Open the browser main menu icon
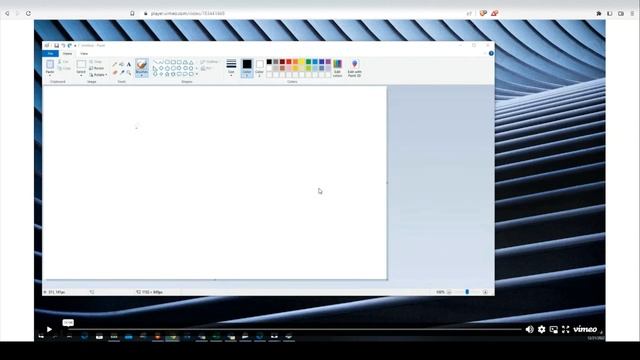 coord(632,13)
